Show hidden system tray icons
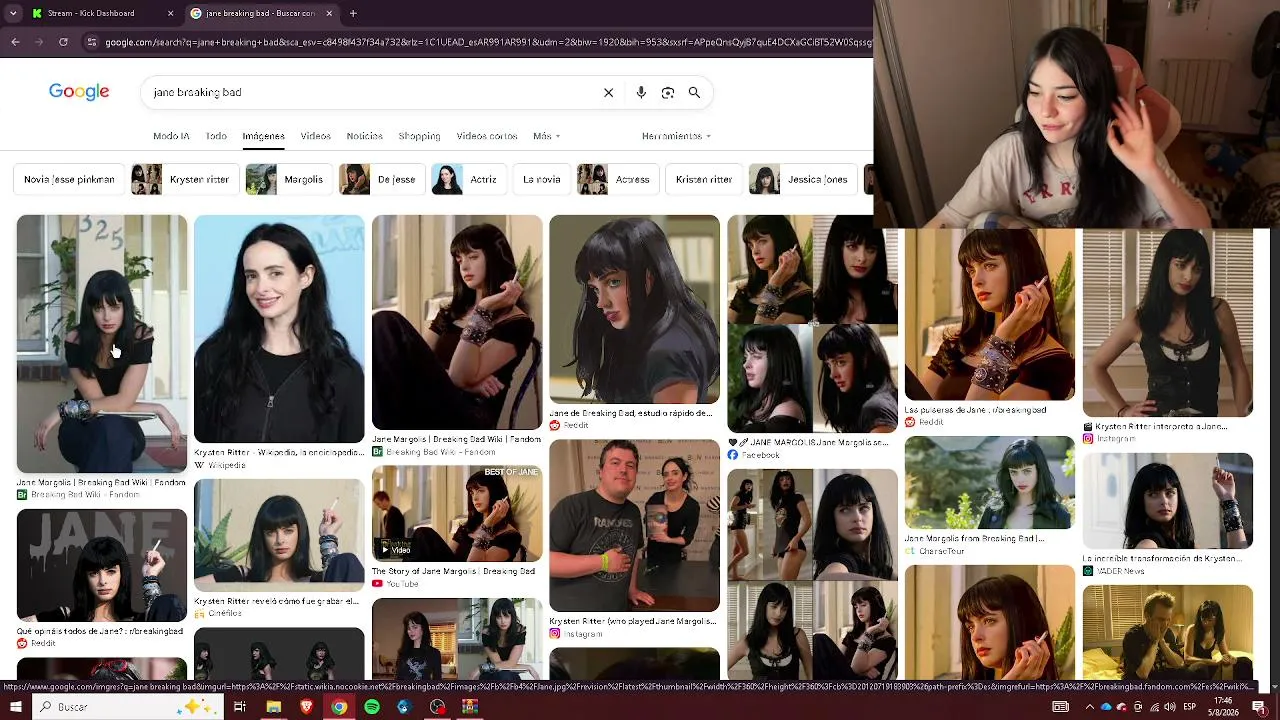 pyautogui.click(x=1090, y=707)
